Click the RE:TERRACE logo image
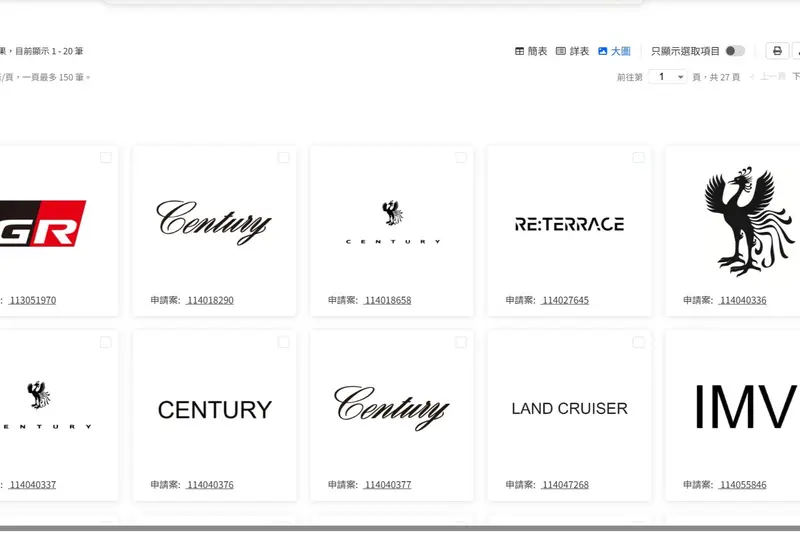 click(569, 224)
